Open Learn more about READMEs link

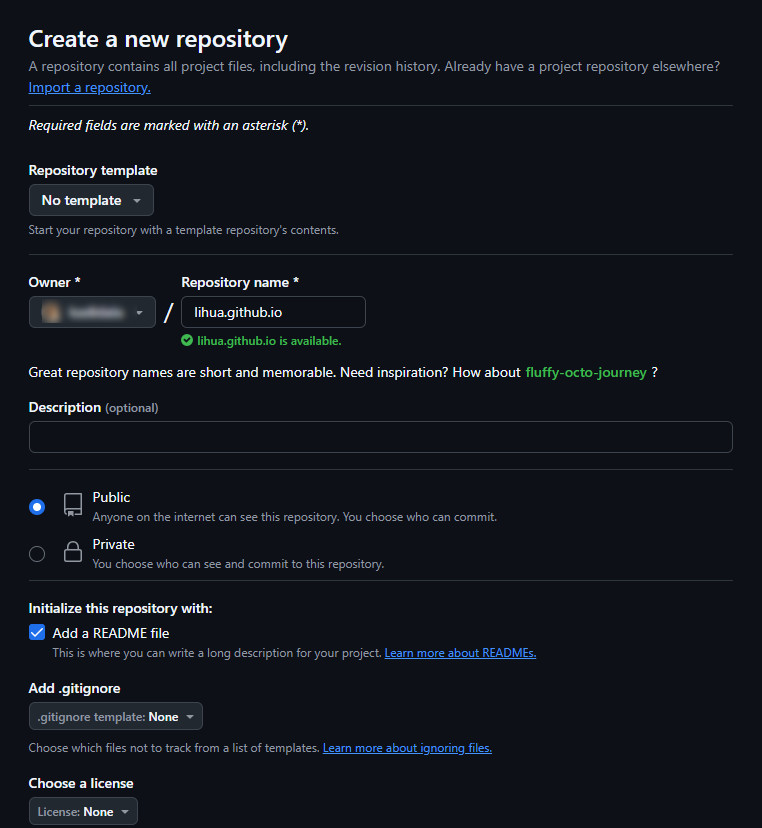pyautogui.click(x=460, y=653)
